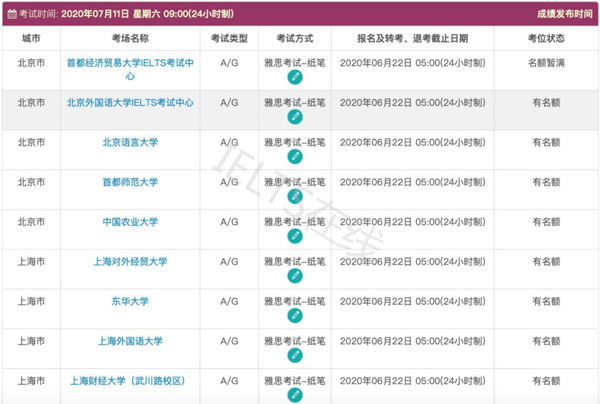Open the 东华大学 test center link
Image resolution: width=600 pixels, height=404 pixels.
pos(130,301)
